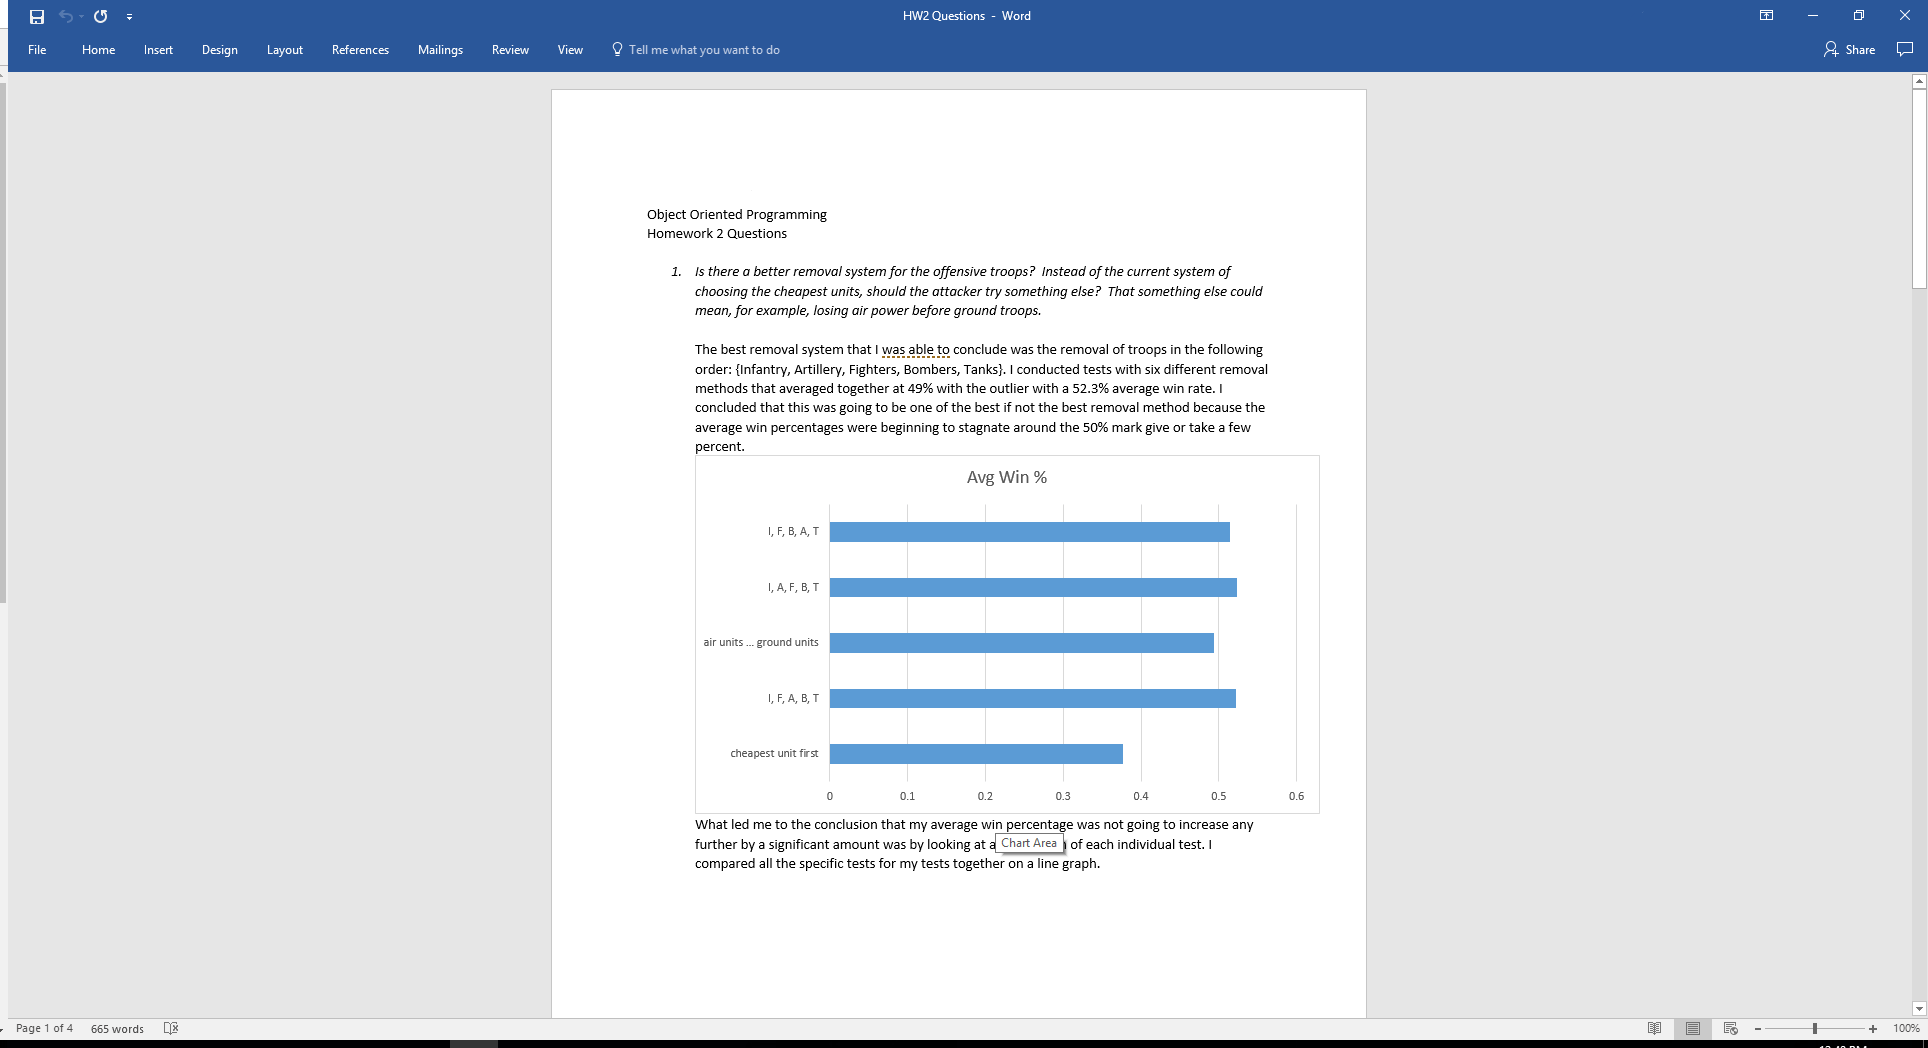Click the zoom slider handle
This screenshot has height=1048, width=1928.
[1815, 1028]
